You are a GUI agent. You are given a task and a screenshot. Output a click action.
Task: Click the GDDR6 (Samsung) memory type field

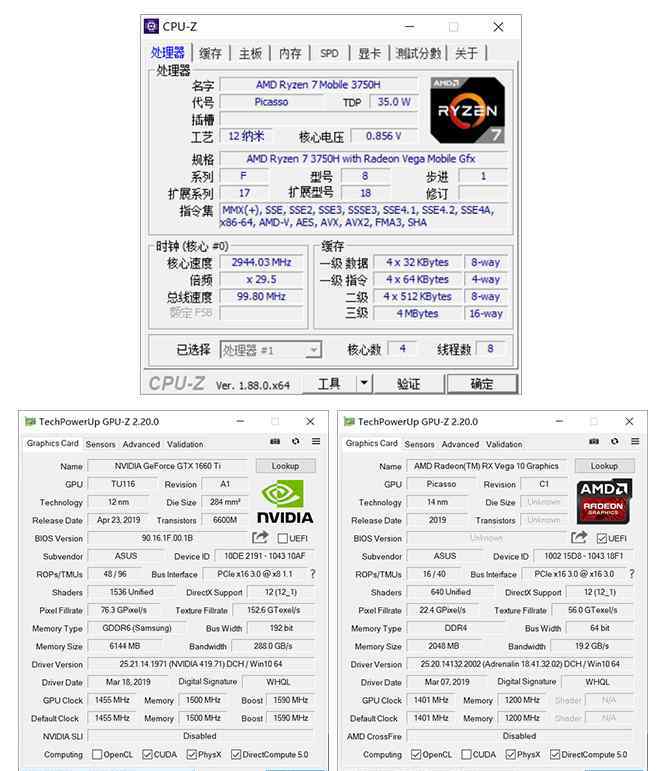tap(137, 628)
